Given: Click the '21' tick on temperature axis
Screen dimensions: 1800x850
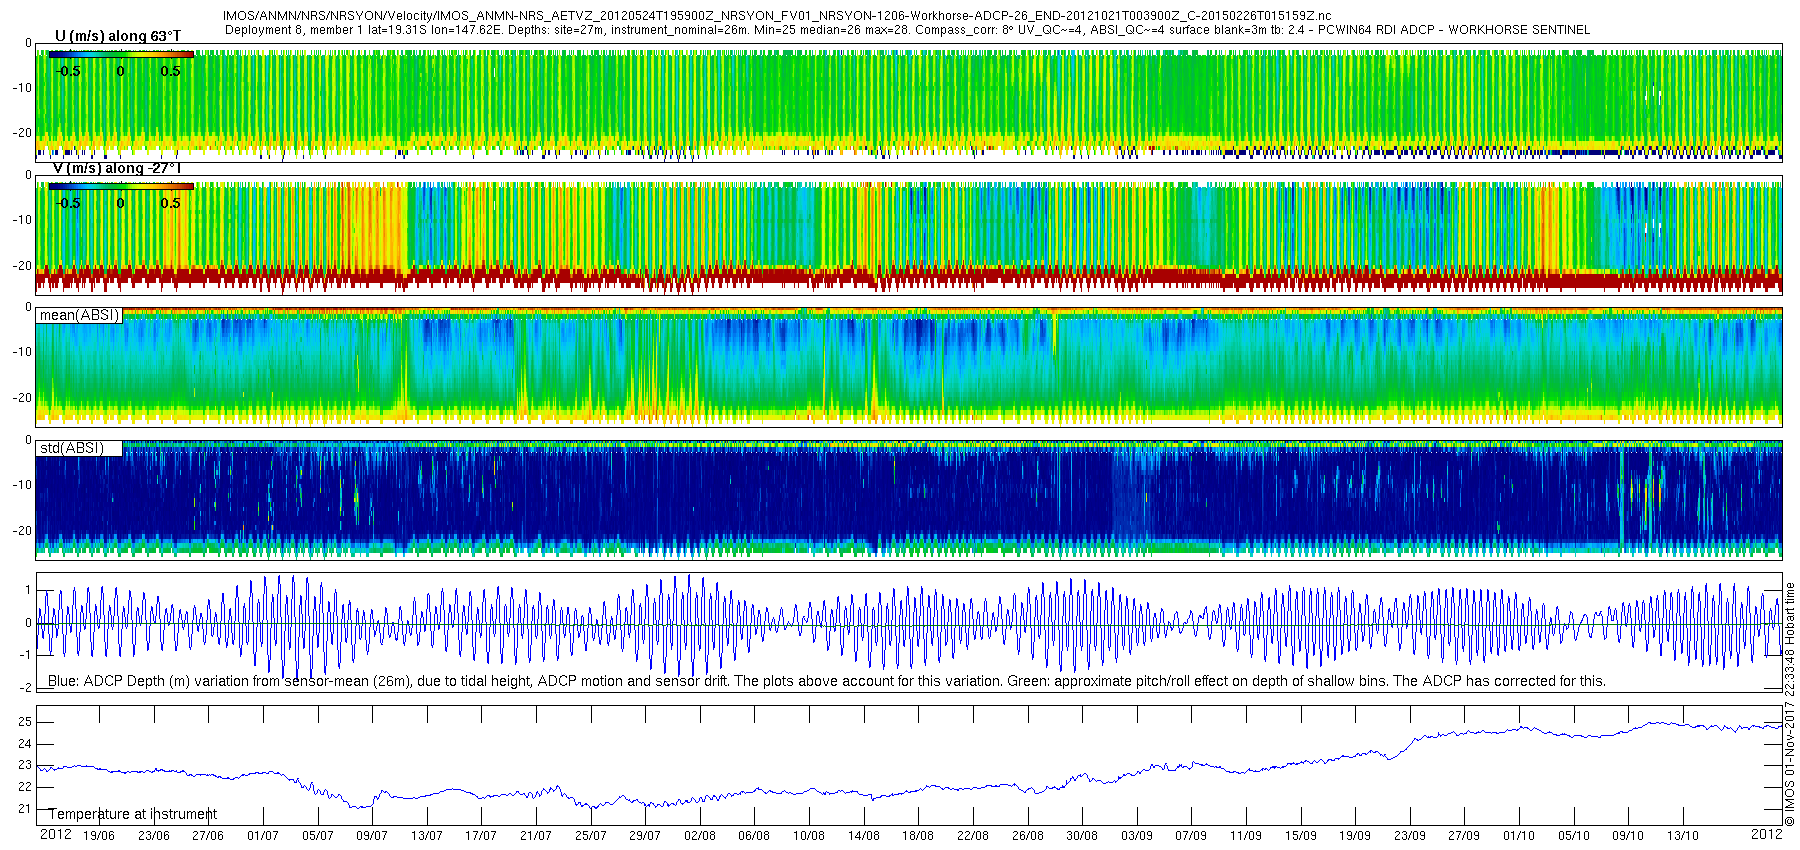Looking at the screenshot, I should (x=25, y=809).
